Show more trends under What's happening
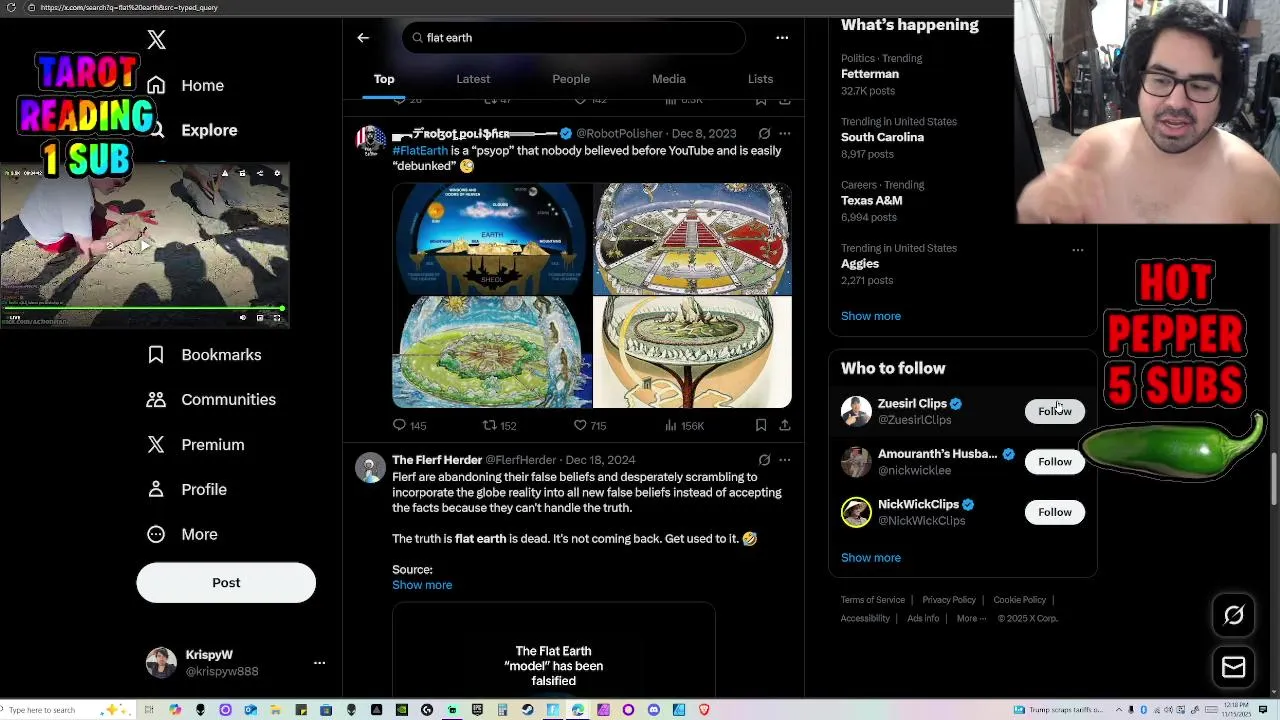This screenshot has height=720, width=1280. 871,316
